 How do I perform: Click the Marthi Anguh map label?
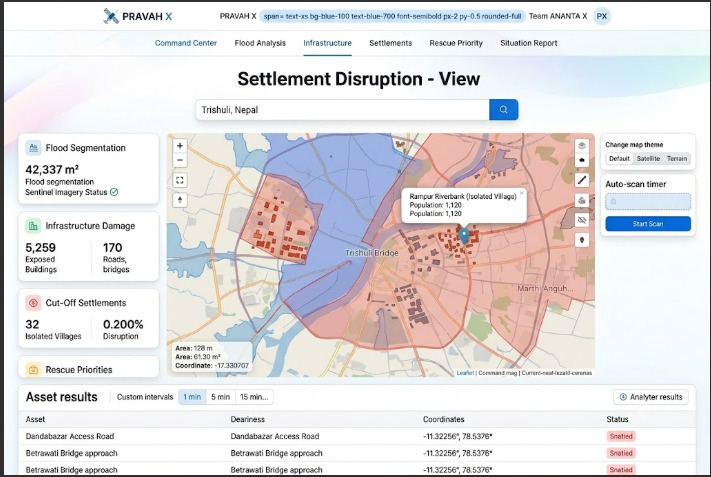pos(545,288)
